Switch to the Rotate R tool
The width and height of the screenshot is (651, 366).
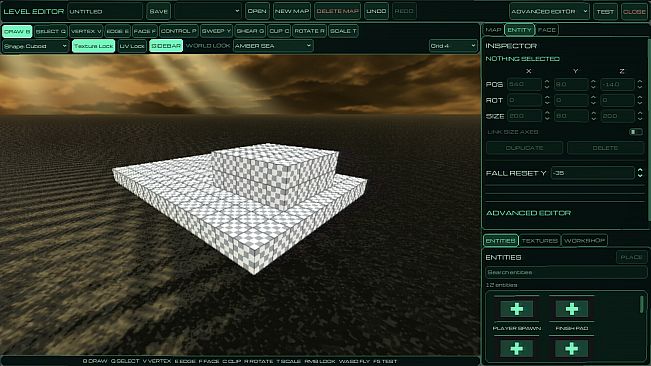tap(309, 31)
